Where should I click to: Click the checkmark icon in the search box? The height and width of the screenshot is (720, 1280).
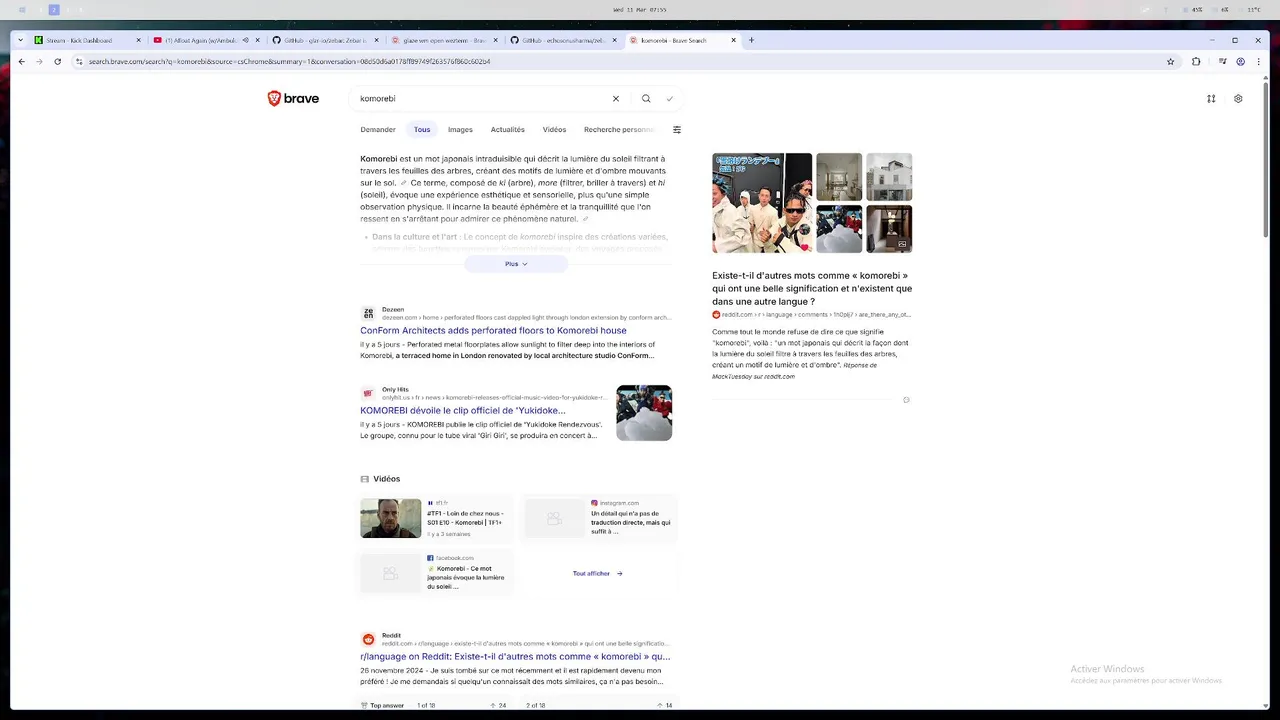click(670, 99)
